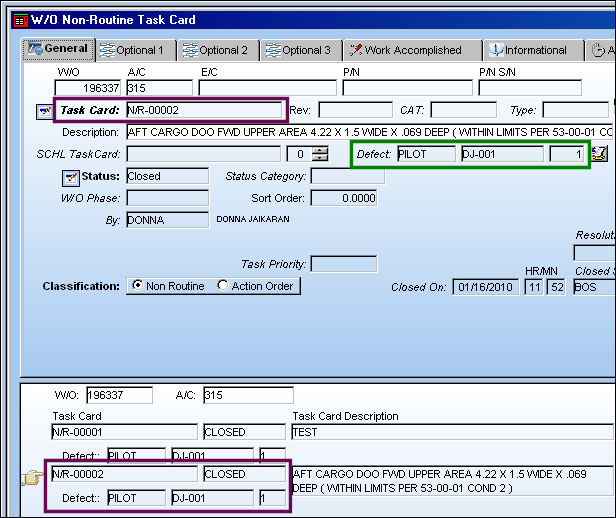Click the Task Priority field
The height and width of the screenshot is (518, 616).
344,264
